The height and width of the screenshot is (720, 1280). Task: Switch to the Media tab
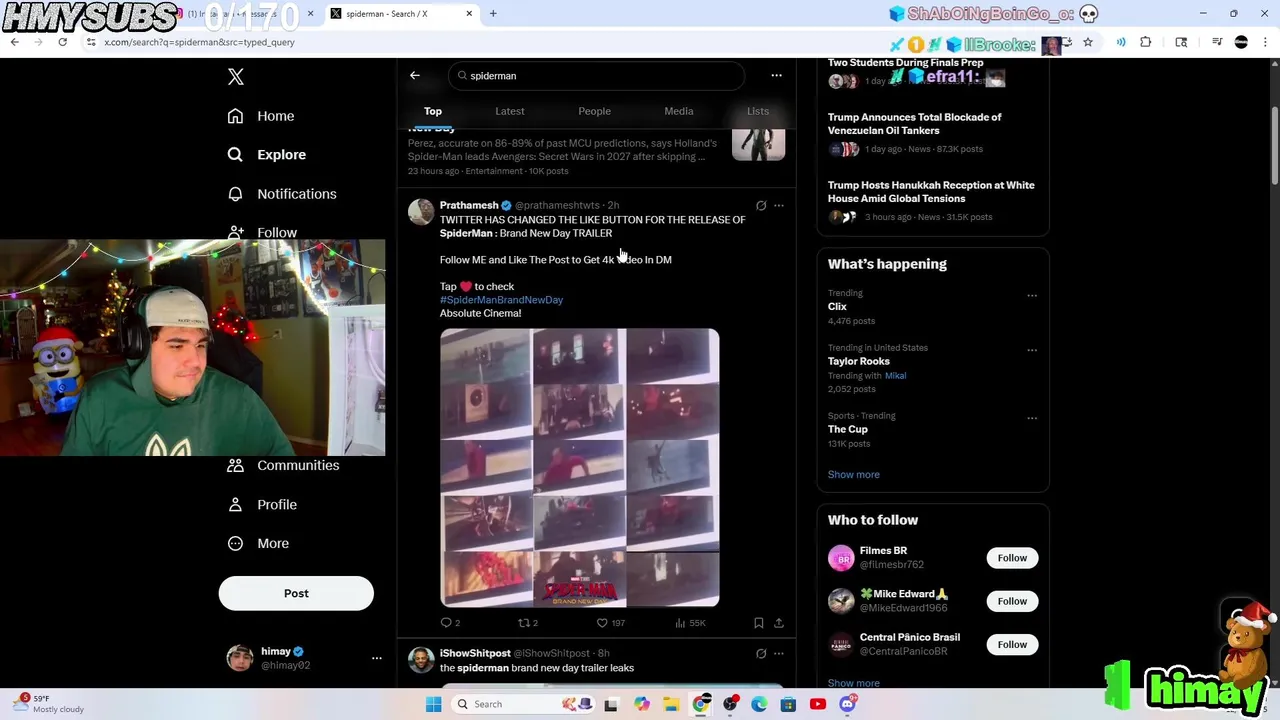pyautogui.click(x=679, y=111)
